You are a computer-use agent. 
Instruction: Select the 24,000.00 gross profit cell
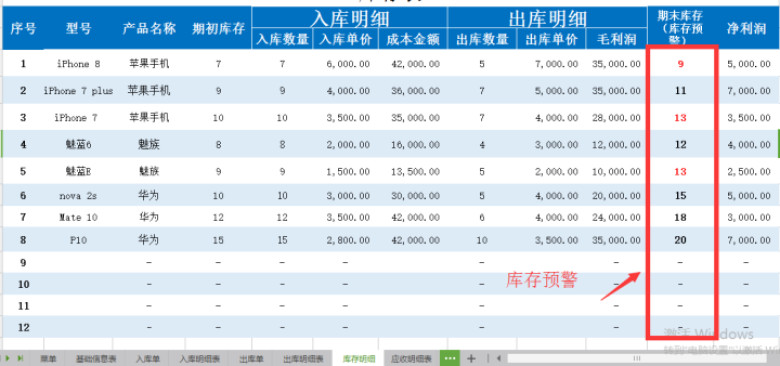pyautogui.click(x=616, y=217)
